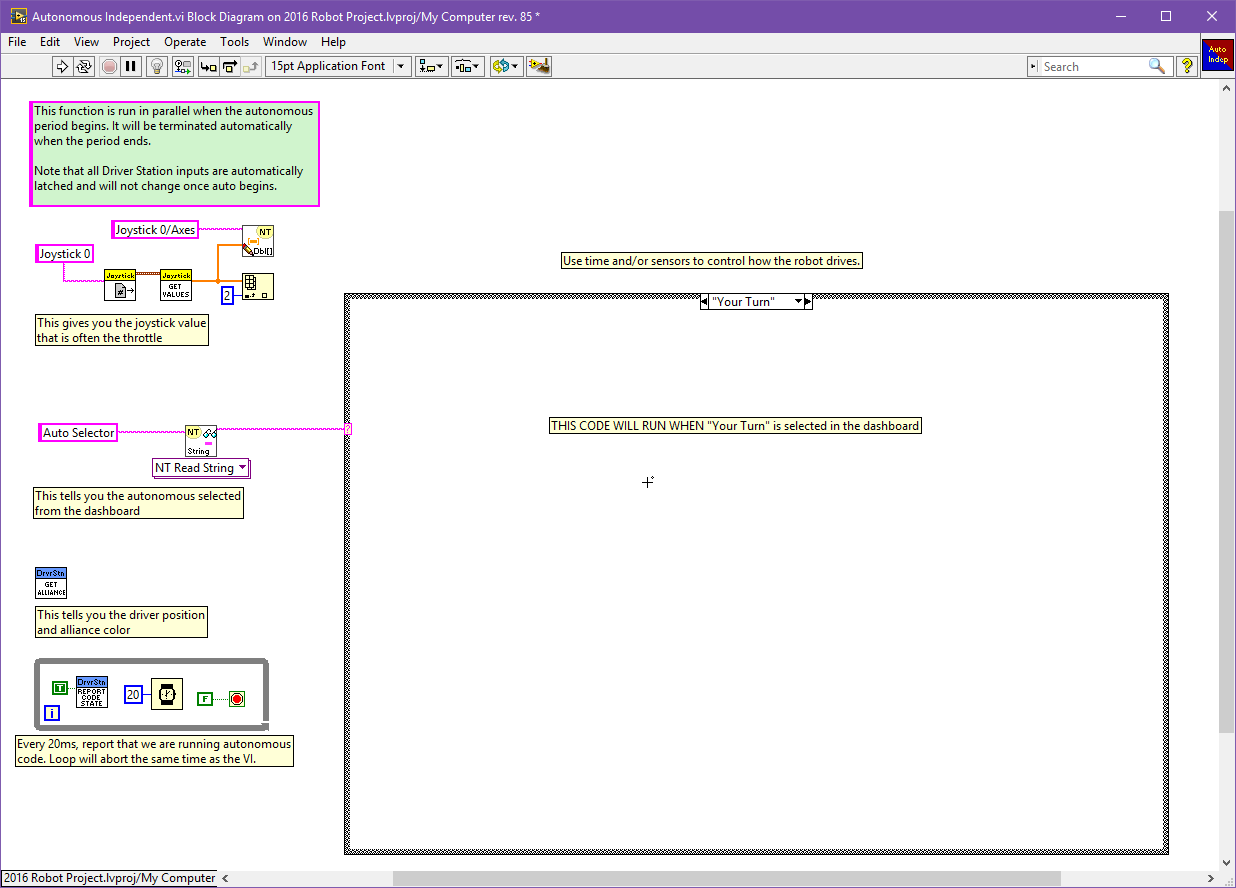The width and height of the screenshot is (1236, 888).
Task: Click the DrvrStn Get Alliance node
Action: pos(51,583)
